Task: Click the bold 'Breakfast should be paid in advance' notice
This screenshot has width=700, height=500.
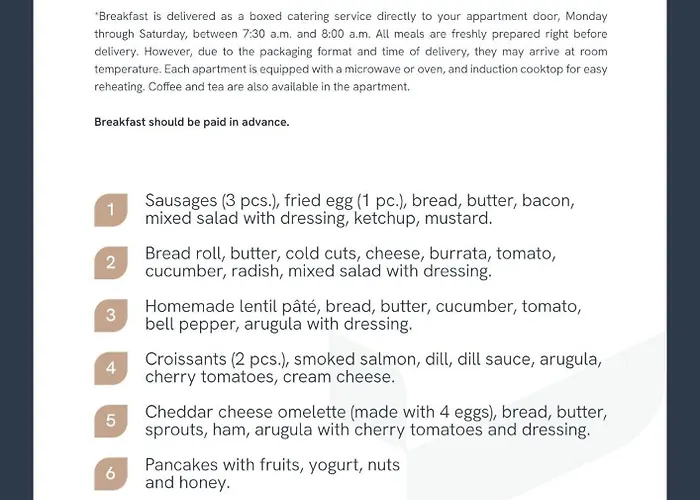Action: (x=191, y=122)
